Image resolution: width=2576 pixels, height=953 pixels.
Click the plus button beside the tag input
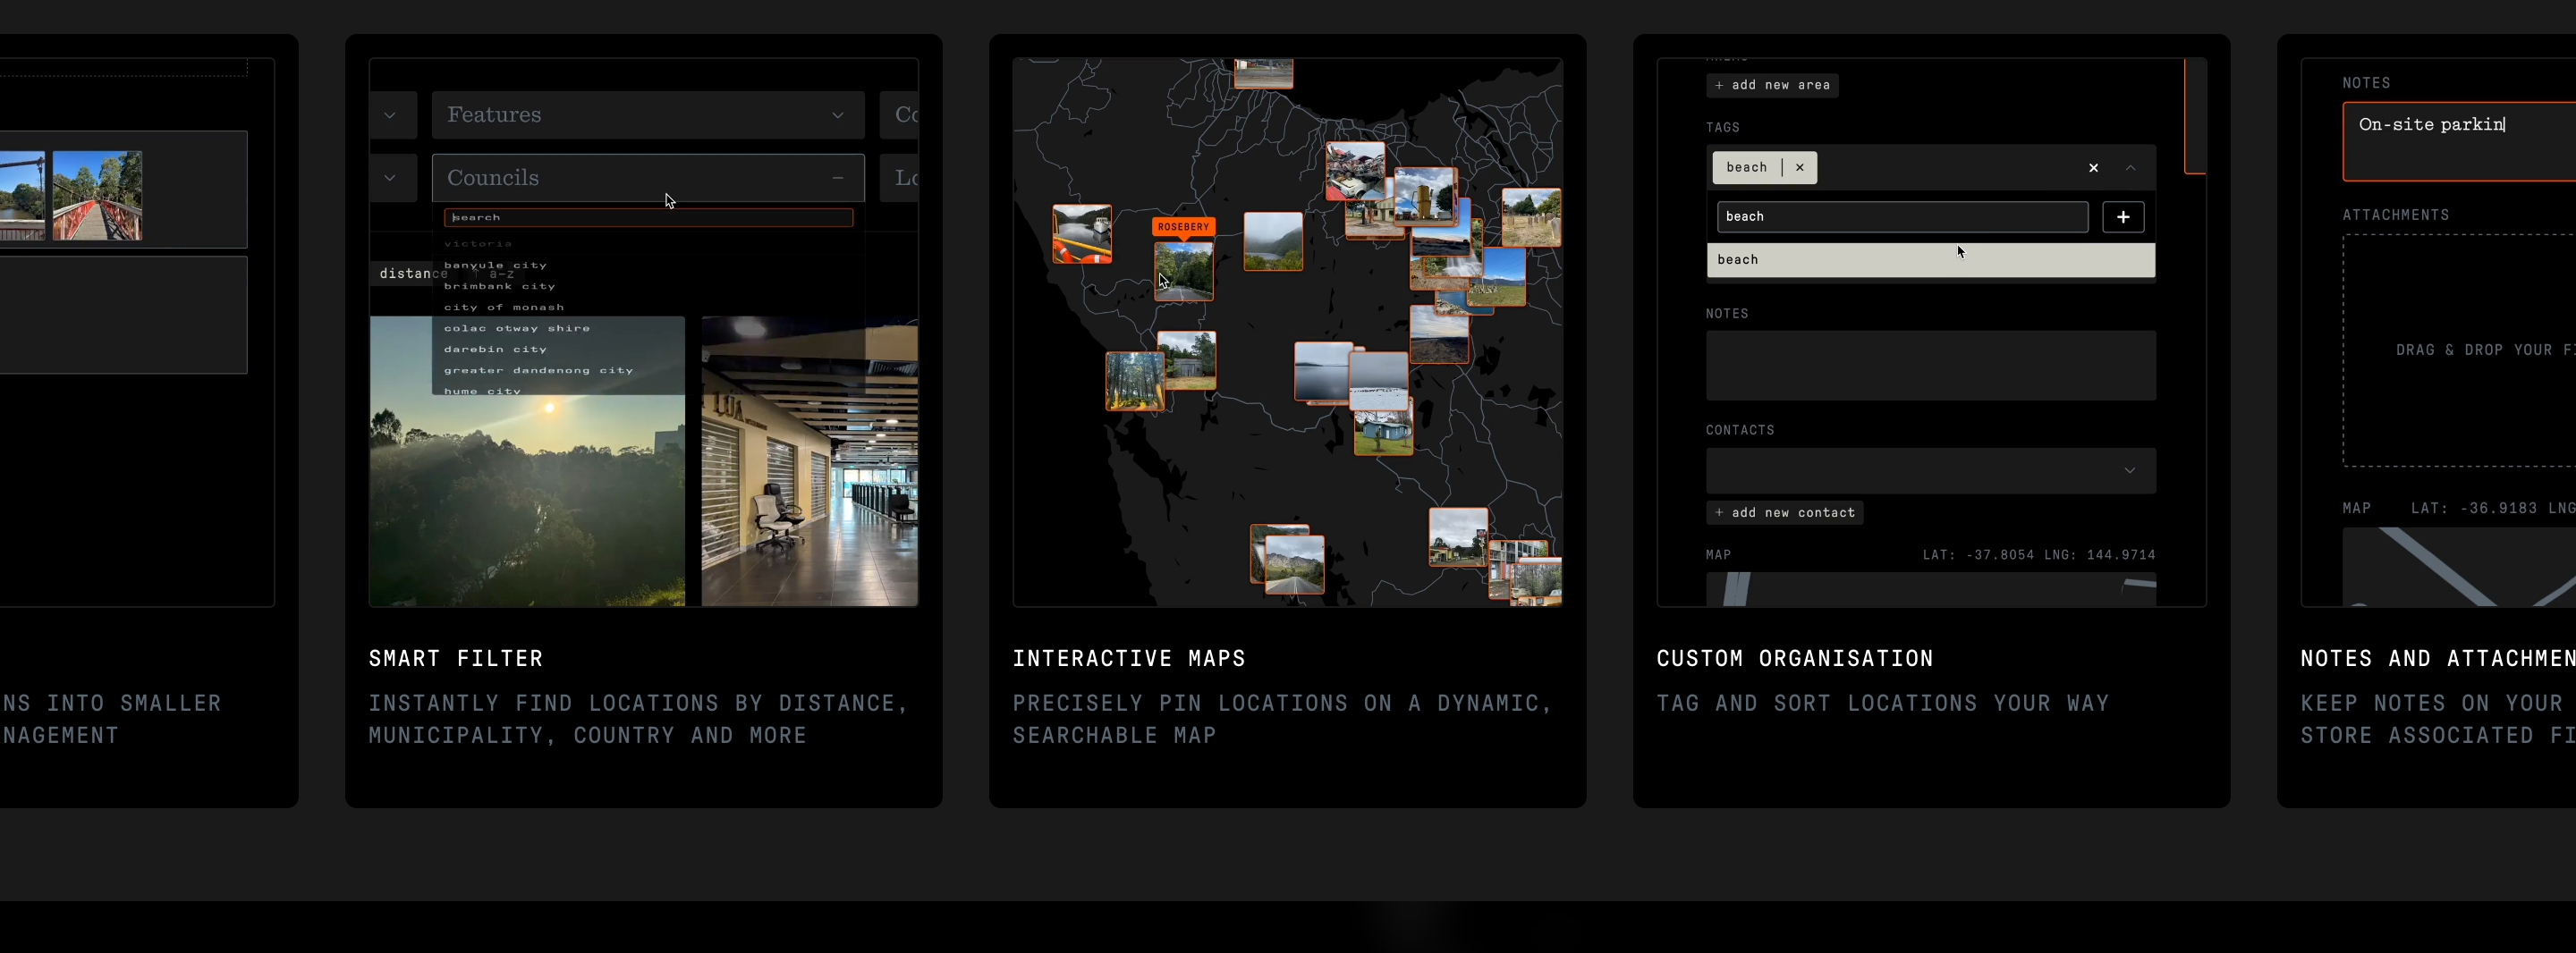[2122, 217]
